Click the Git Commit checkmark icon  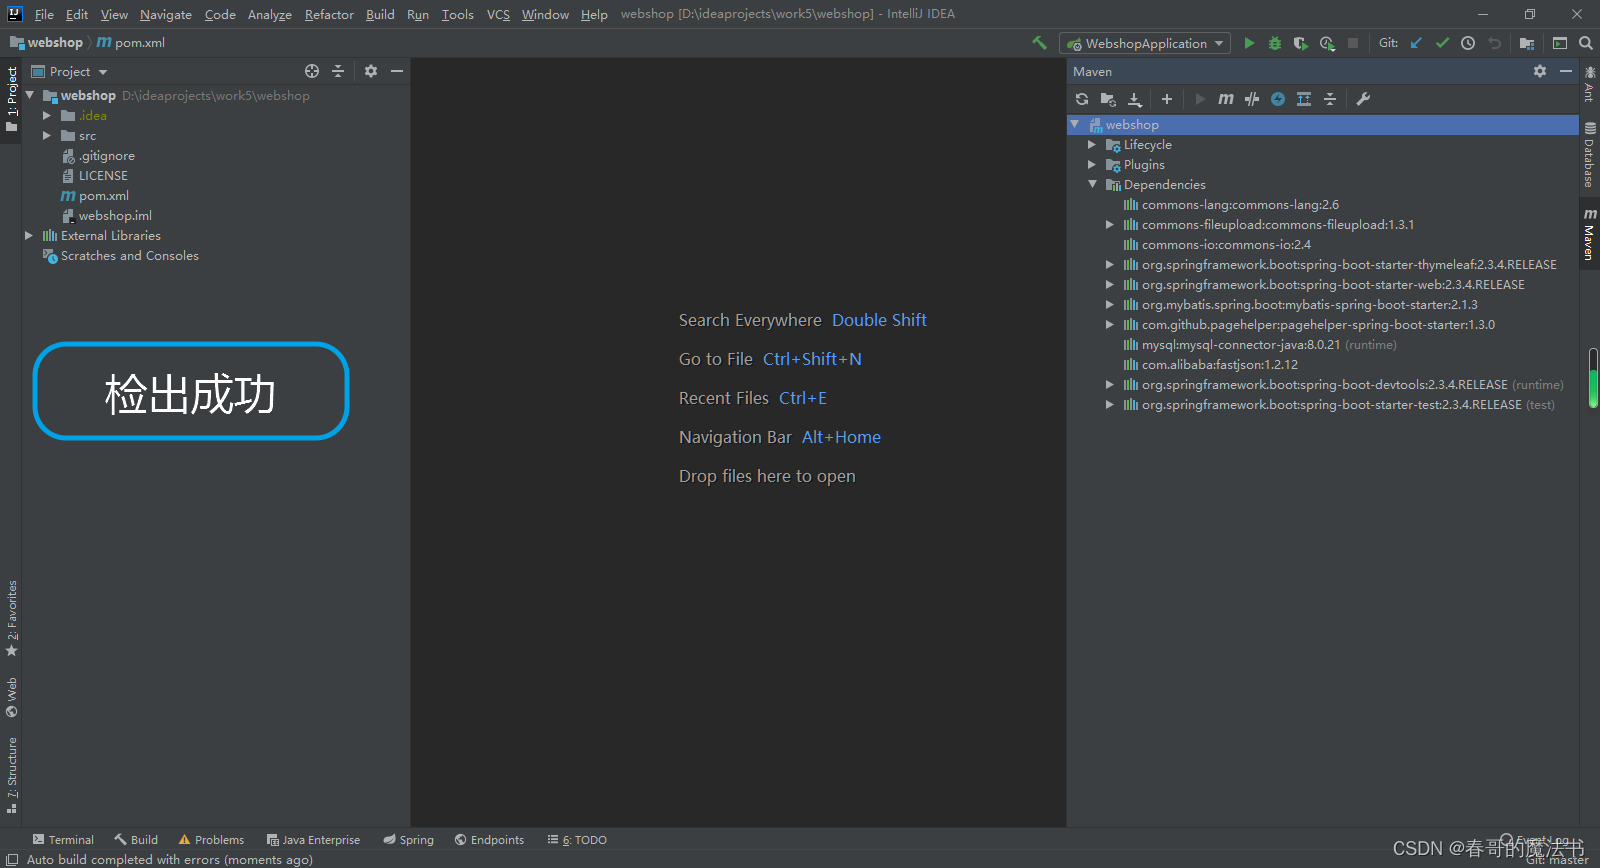click(1442, 43)
